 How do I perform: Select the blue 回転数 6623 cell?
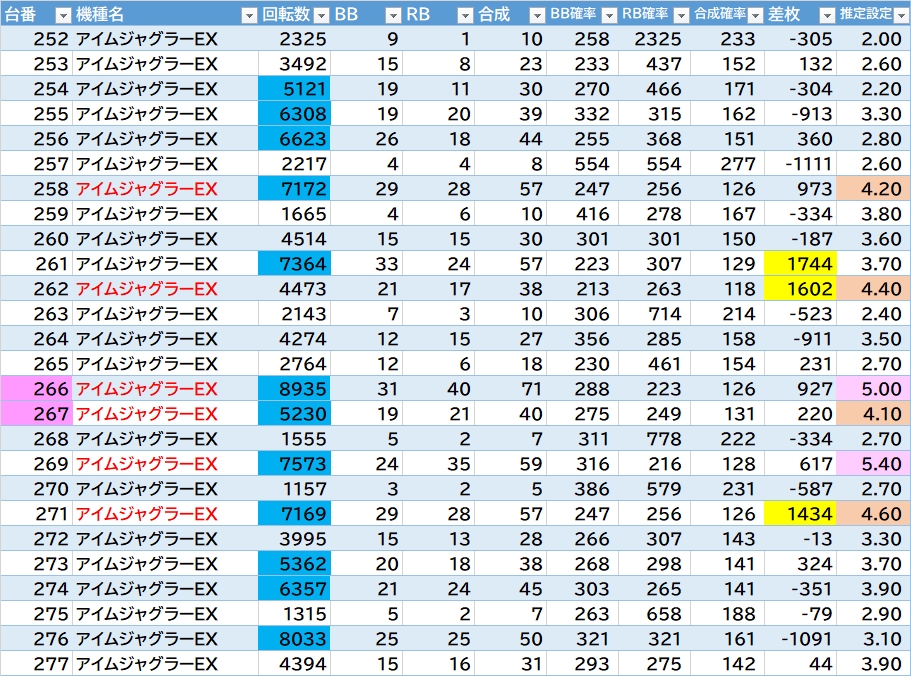(294, 139)
